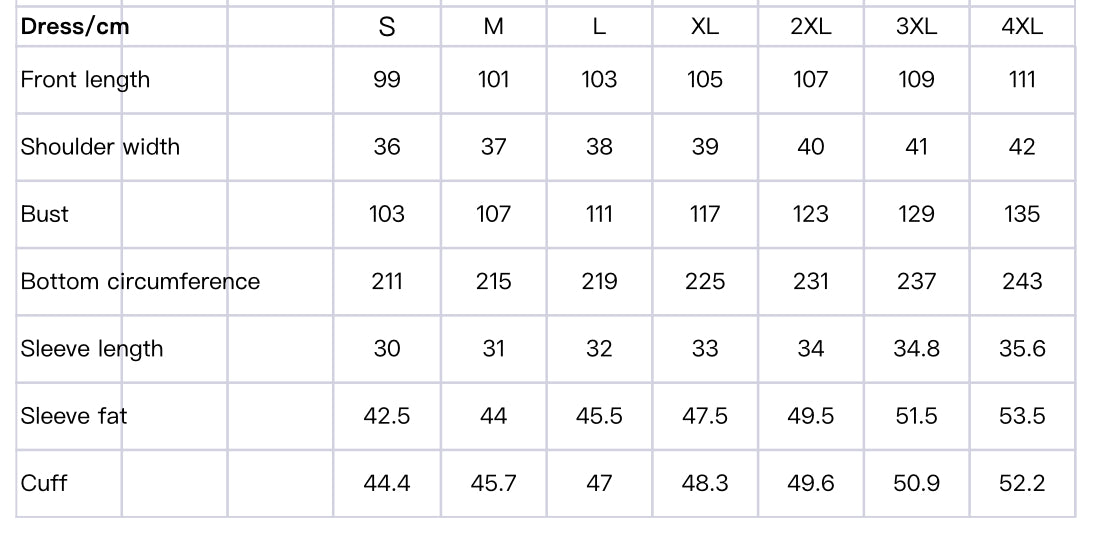Click the Front length row label

[85, 80]
